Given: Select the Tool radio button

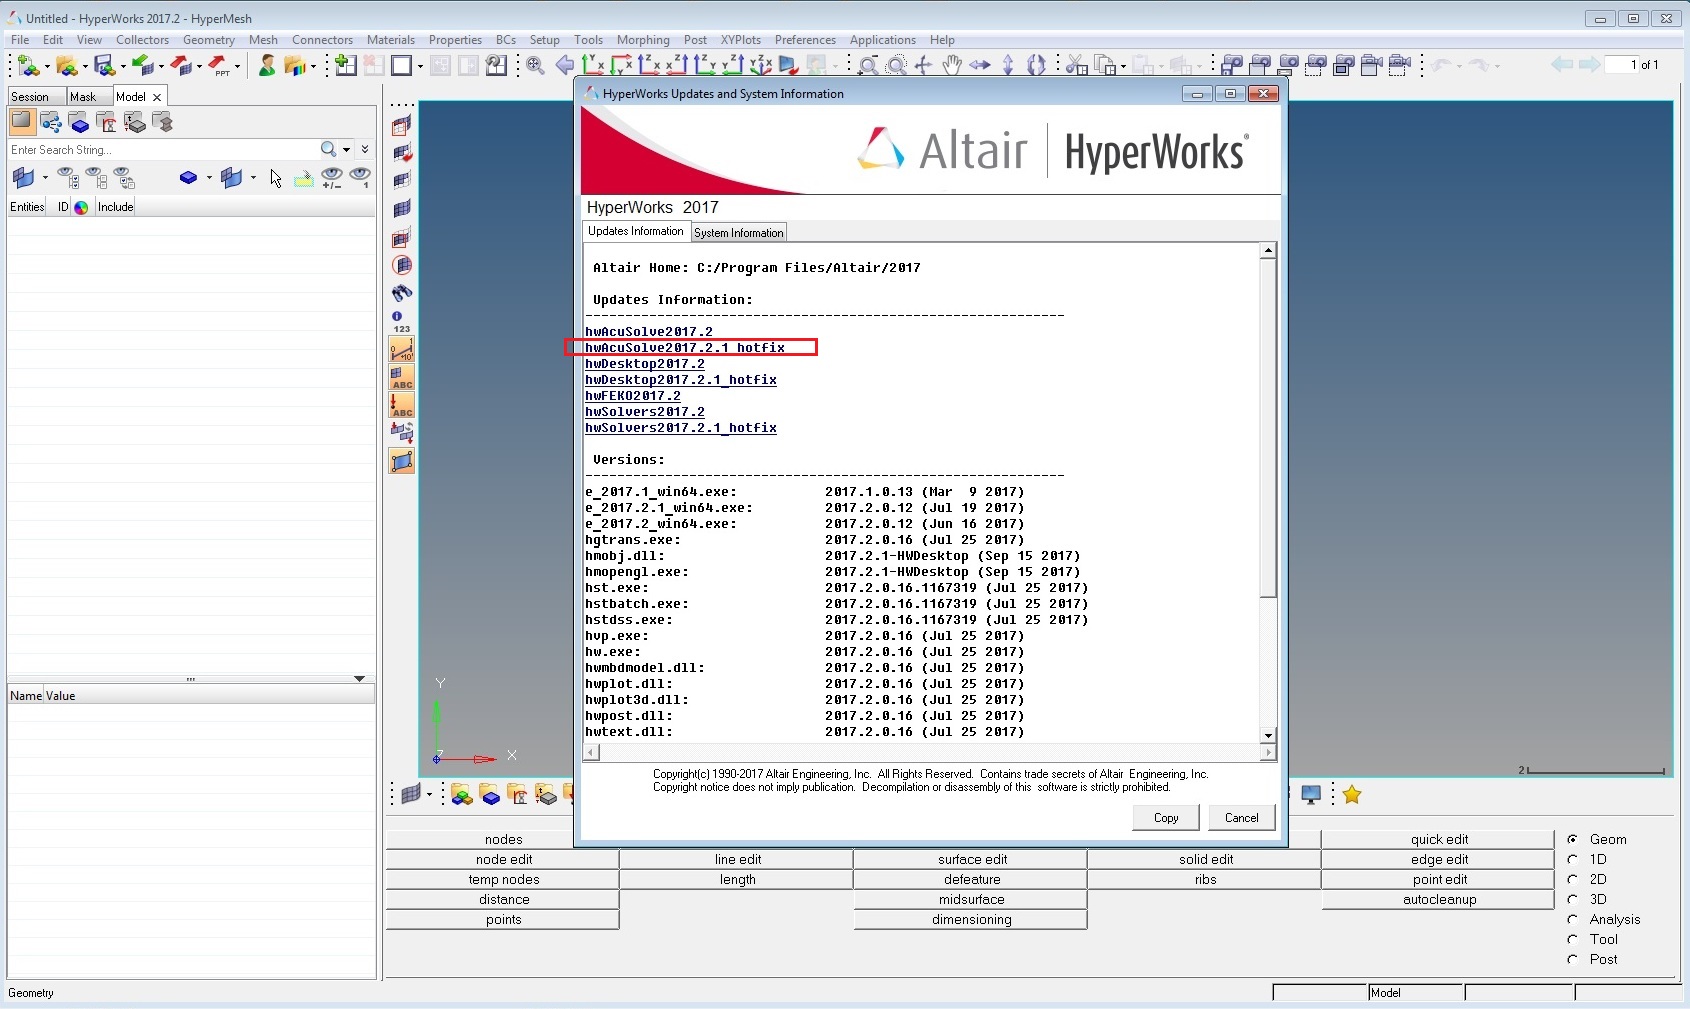Looking at the screenshot, I should [1573, 939].
